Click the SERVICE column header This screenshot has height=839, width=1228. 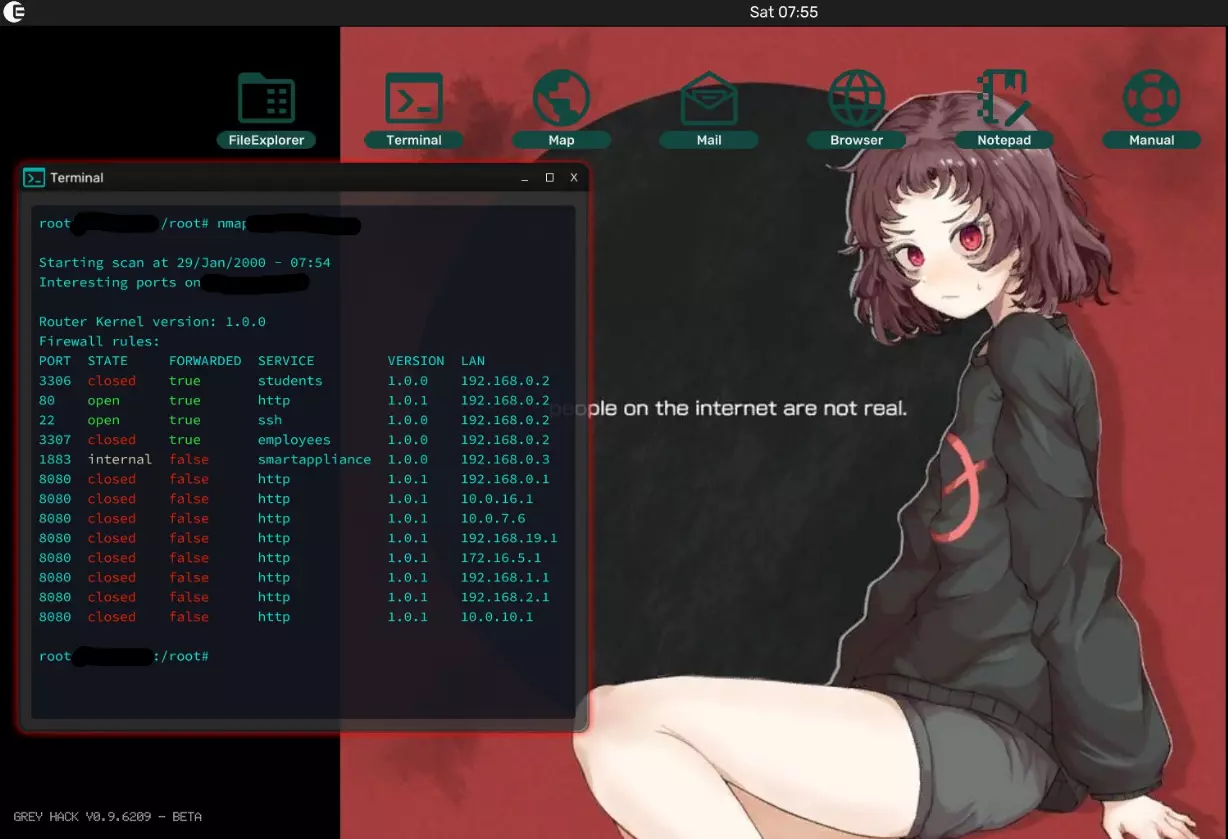point(286,361)
